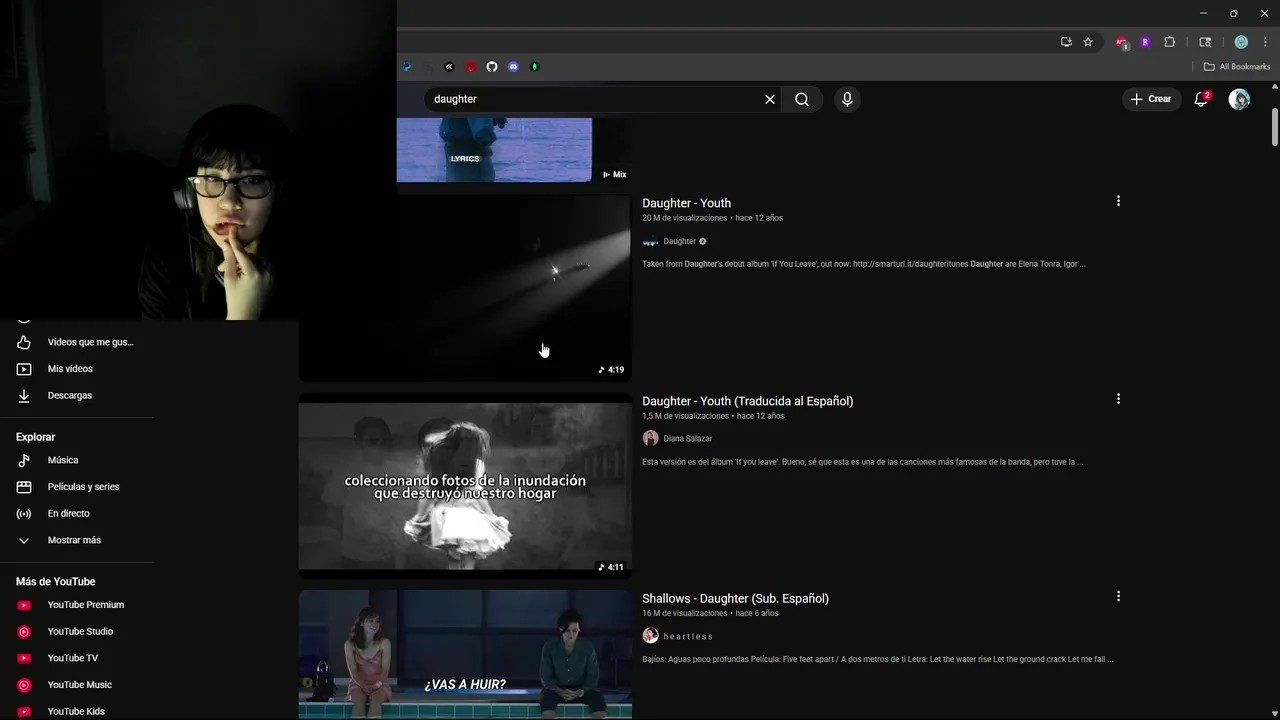Expand Mostrar más in Explorar section
This screenshot has width=1280, height=720.
pos(74,540)
